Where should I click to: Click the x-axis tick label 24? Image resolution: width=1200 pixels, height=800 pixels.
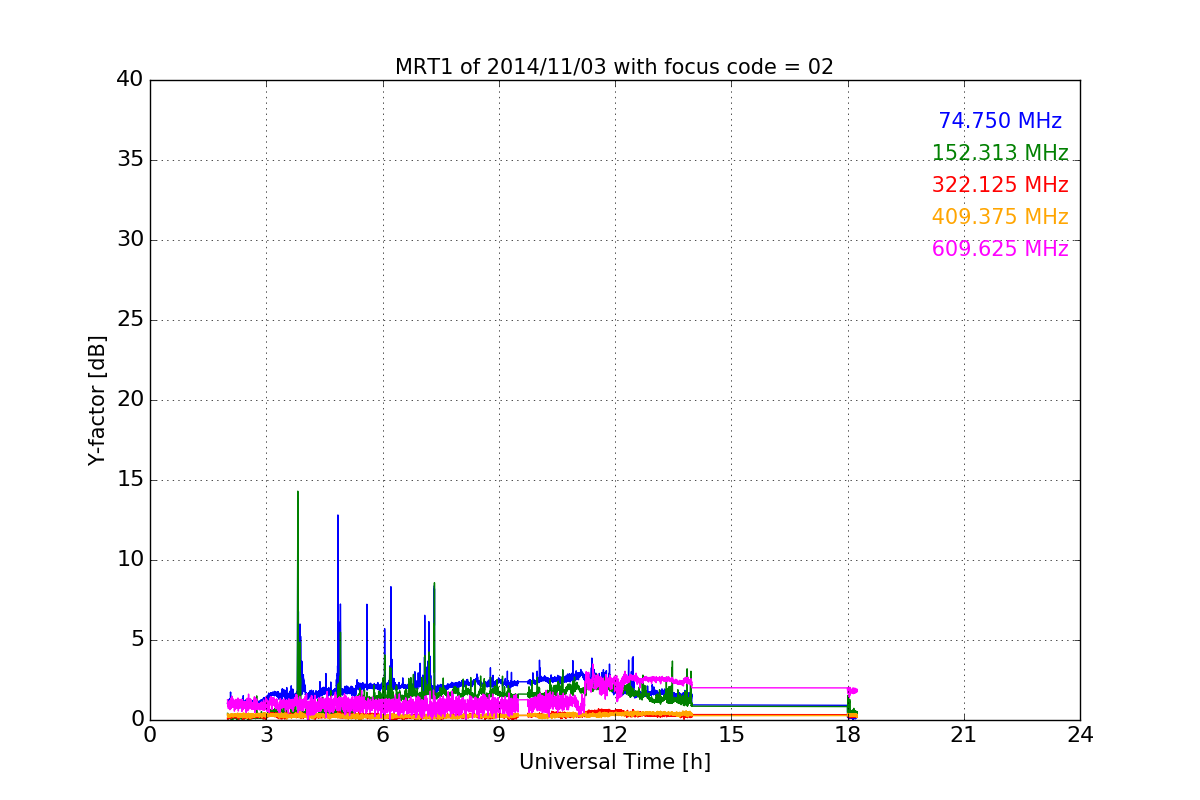coord(1080,735)
